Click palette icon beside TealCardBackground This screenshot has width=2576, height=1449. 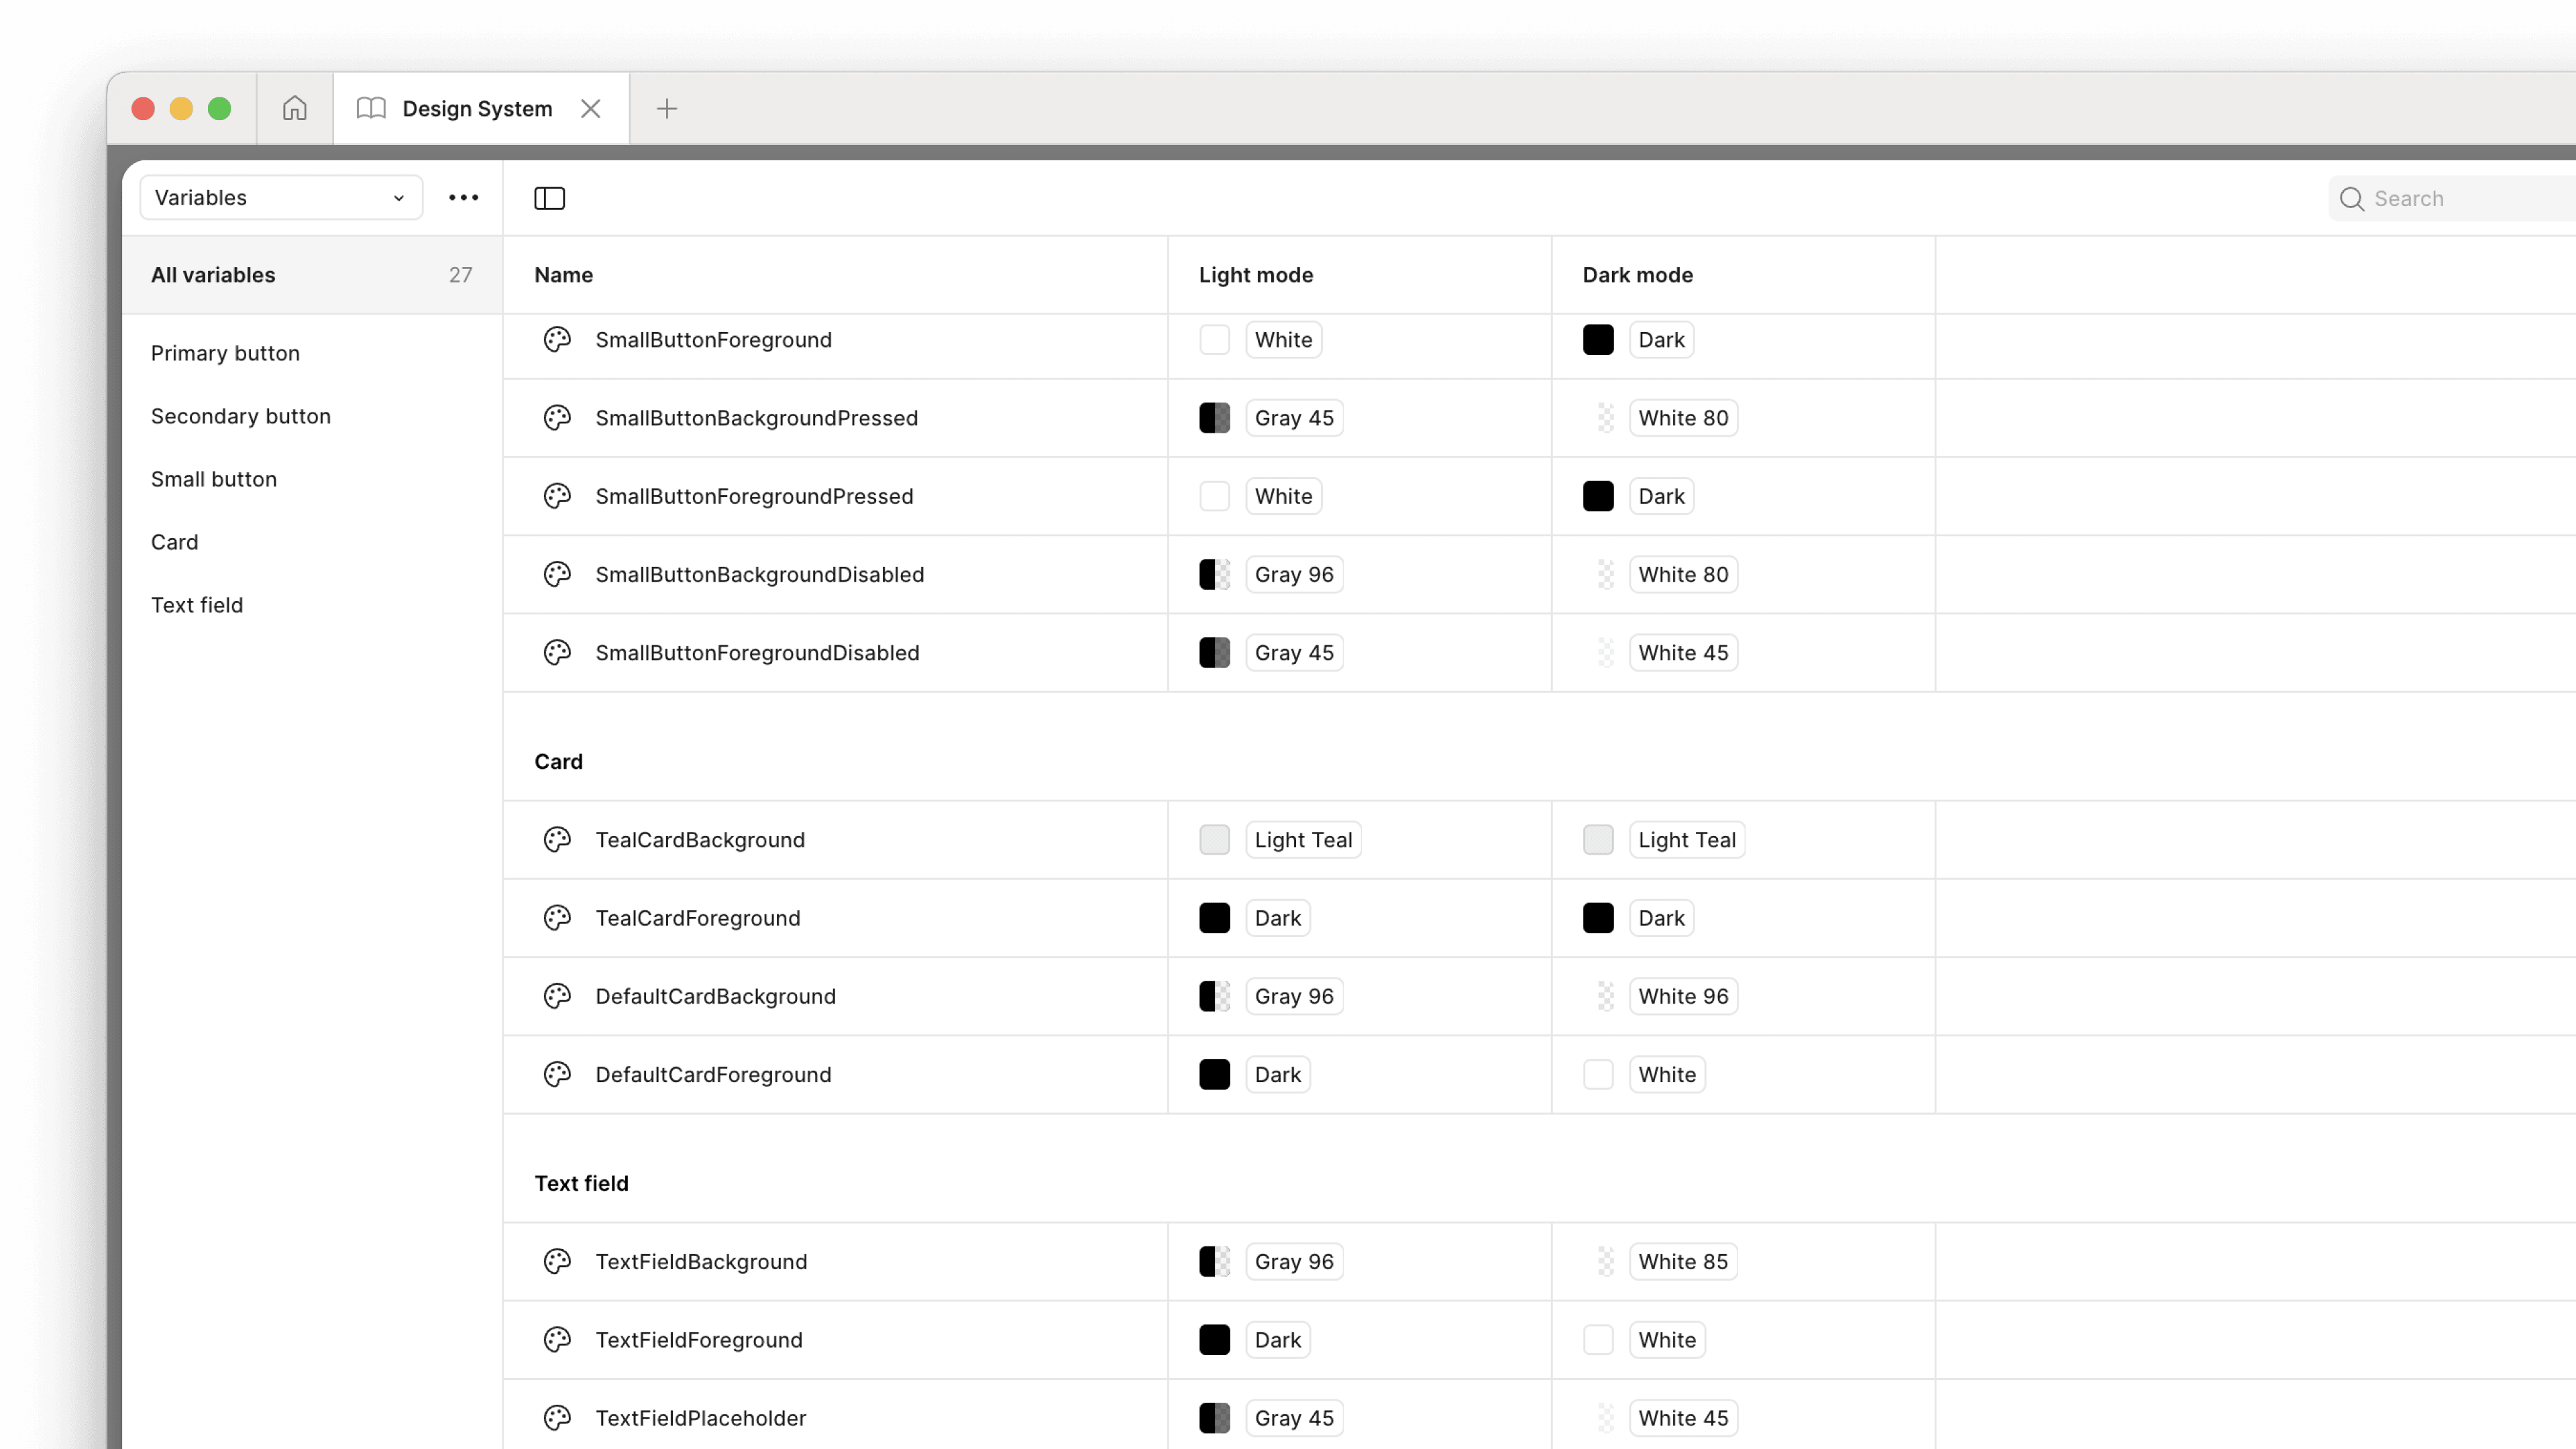click(x=557, y=840)
